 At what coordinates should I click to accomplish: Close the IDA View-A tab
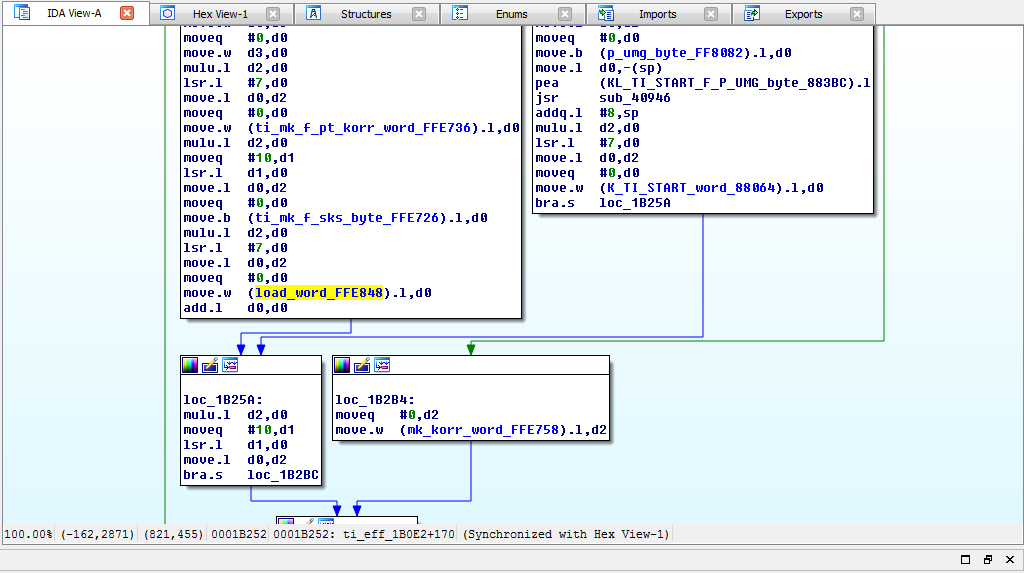[x=127, y=13]
